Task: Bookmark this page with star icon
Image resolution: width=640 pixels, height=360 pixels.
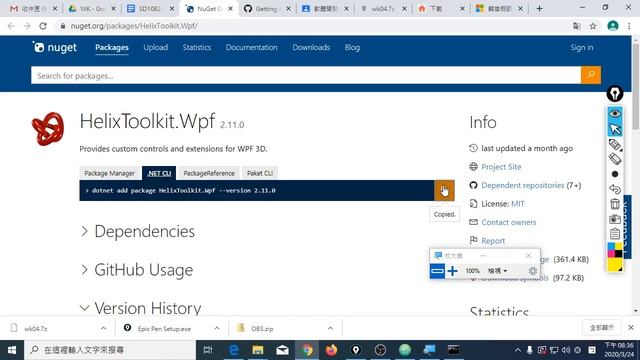Action: click(593, 26)
